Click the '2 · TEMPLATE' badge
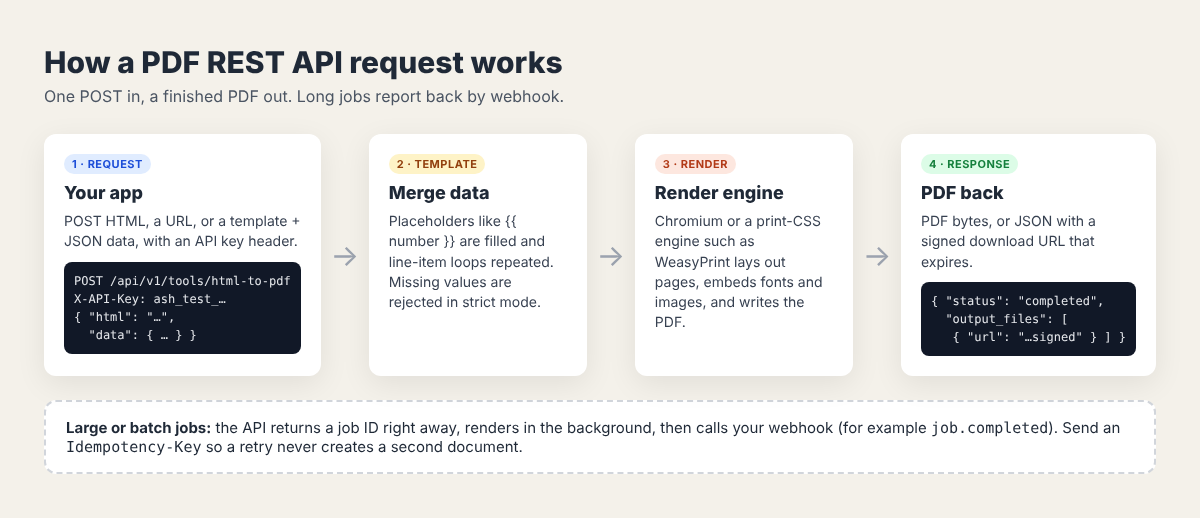 pos(437,164)
